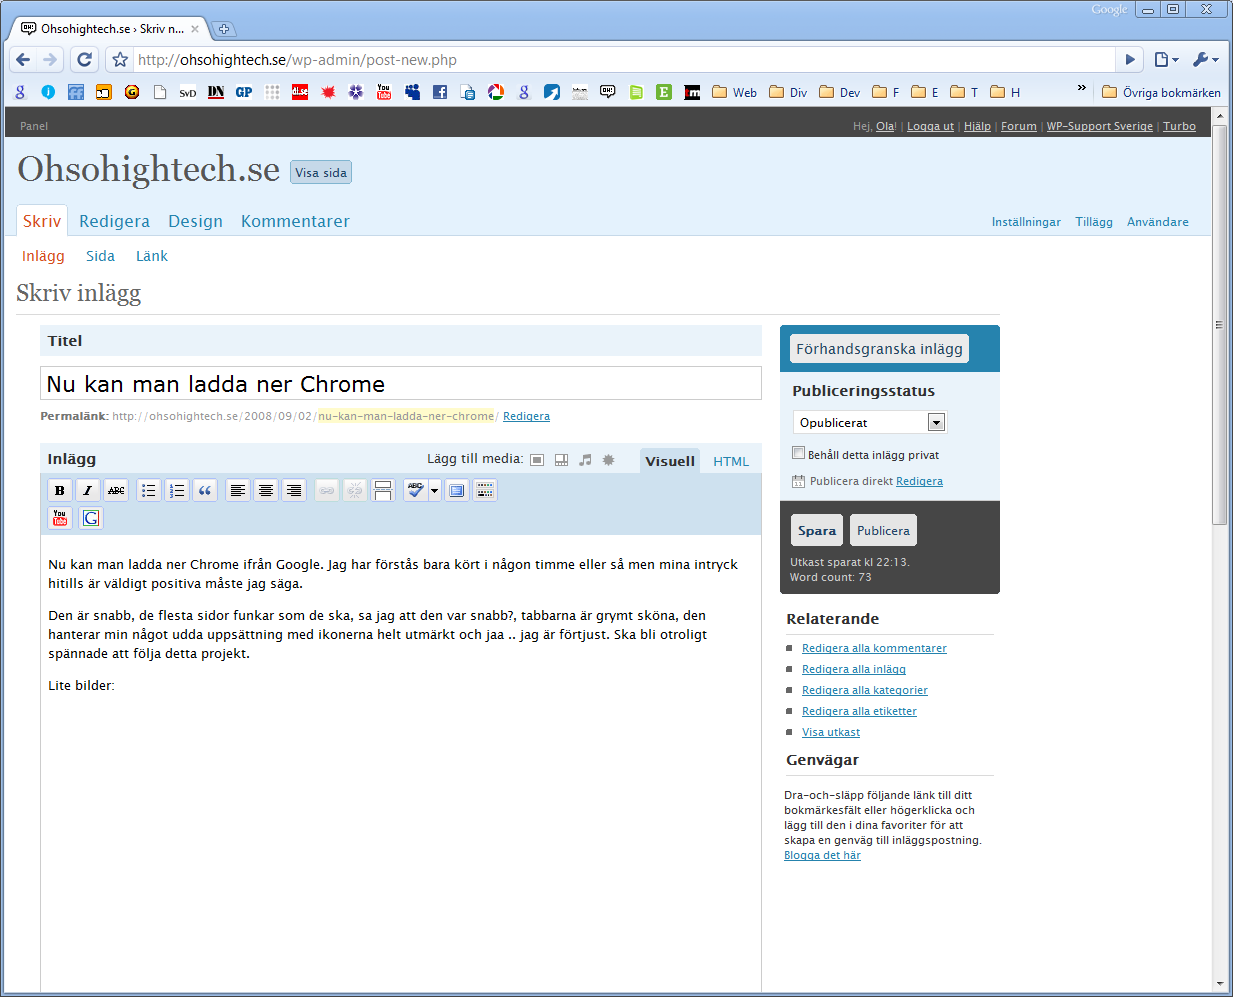Switch to the HTML editor tab
Image resolution: width=1233 pixels, height=997 pixels.
[x=731, y=461]
